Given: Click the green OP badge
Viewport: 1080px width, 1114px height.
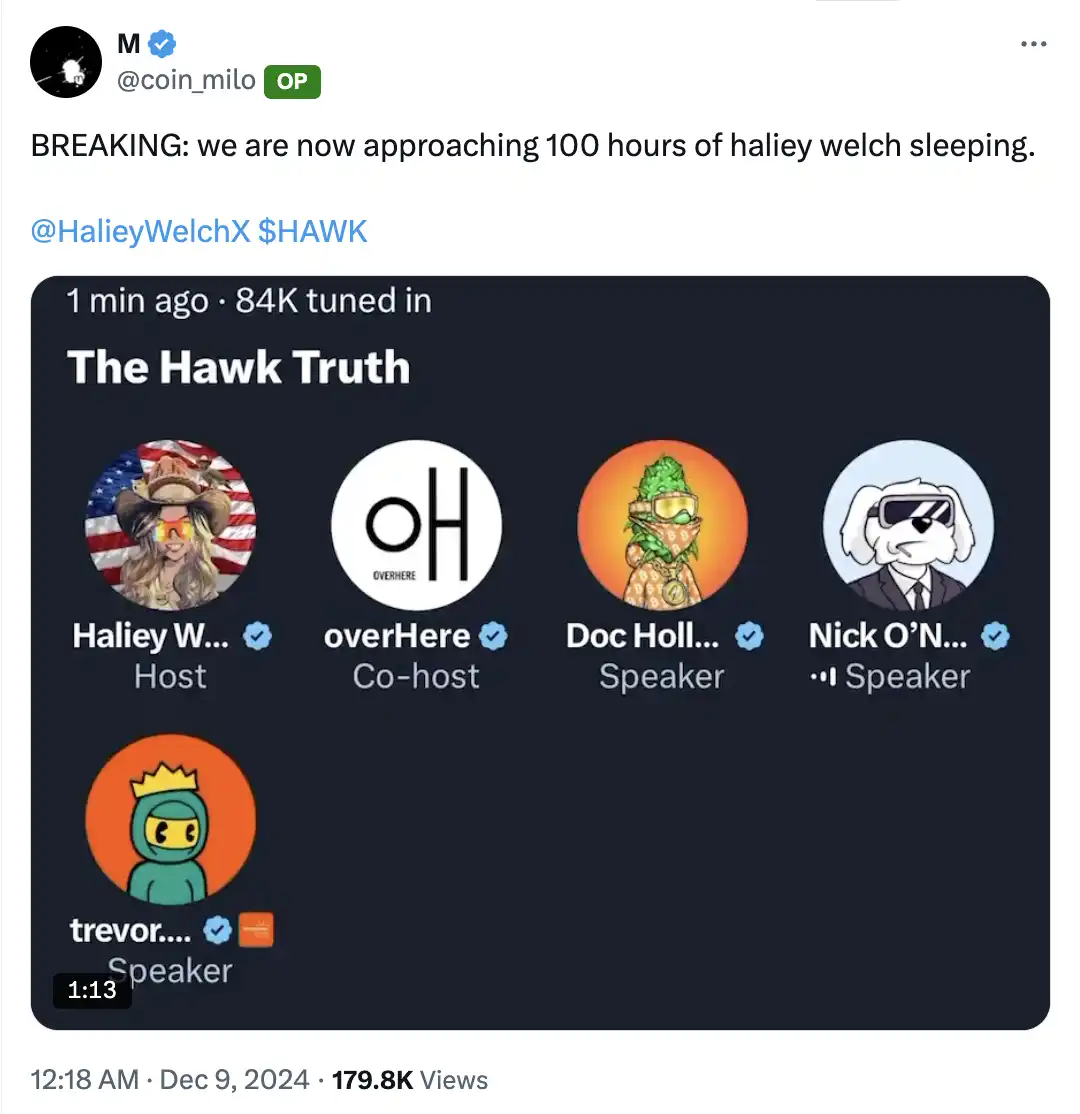Looking at the screenshot, I should (292, 82).
